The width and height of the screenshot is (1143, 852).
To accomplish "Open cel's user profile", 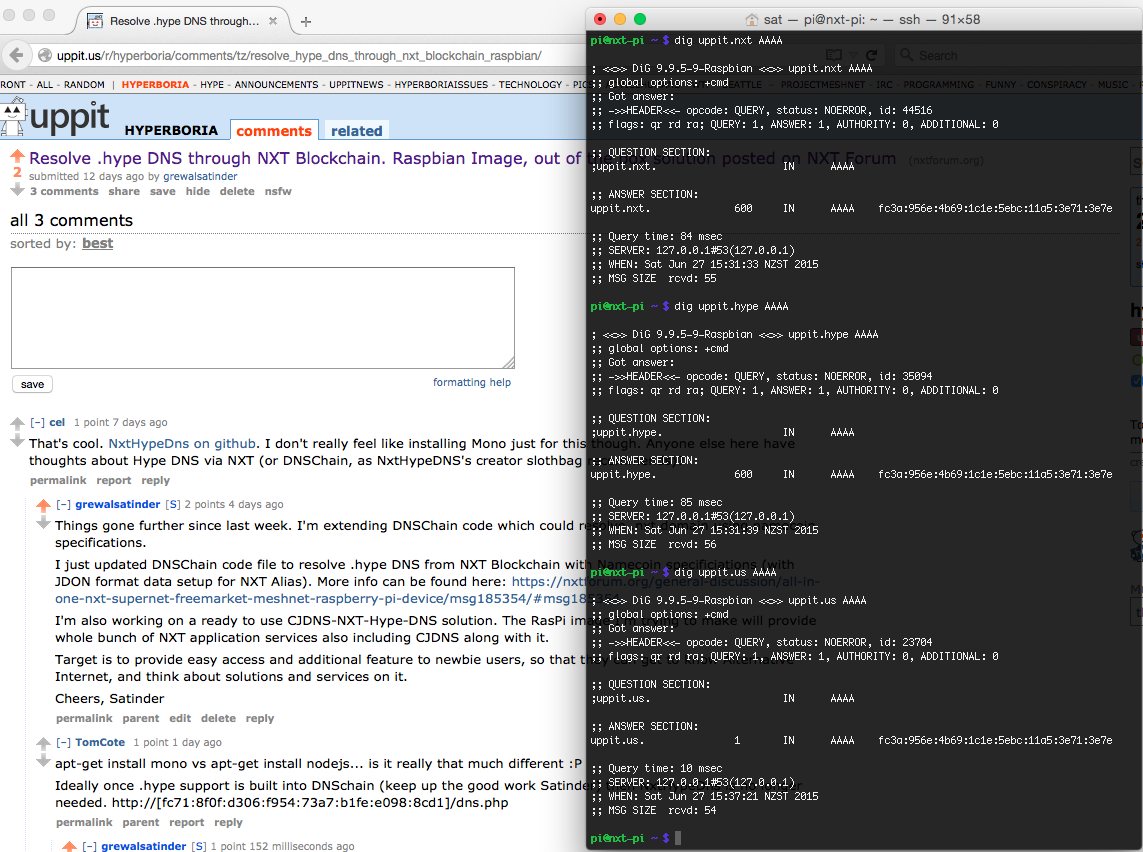I will click(x=58, y=422).
